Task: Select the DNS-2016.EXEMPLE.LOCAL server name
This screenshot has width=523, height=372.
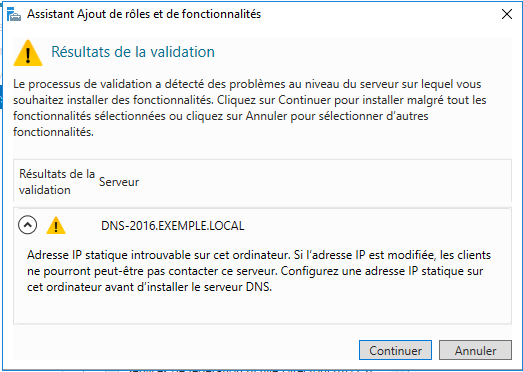Action: tap(172, 226)
